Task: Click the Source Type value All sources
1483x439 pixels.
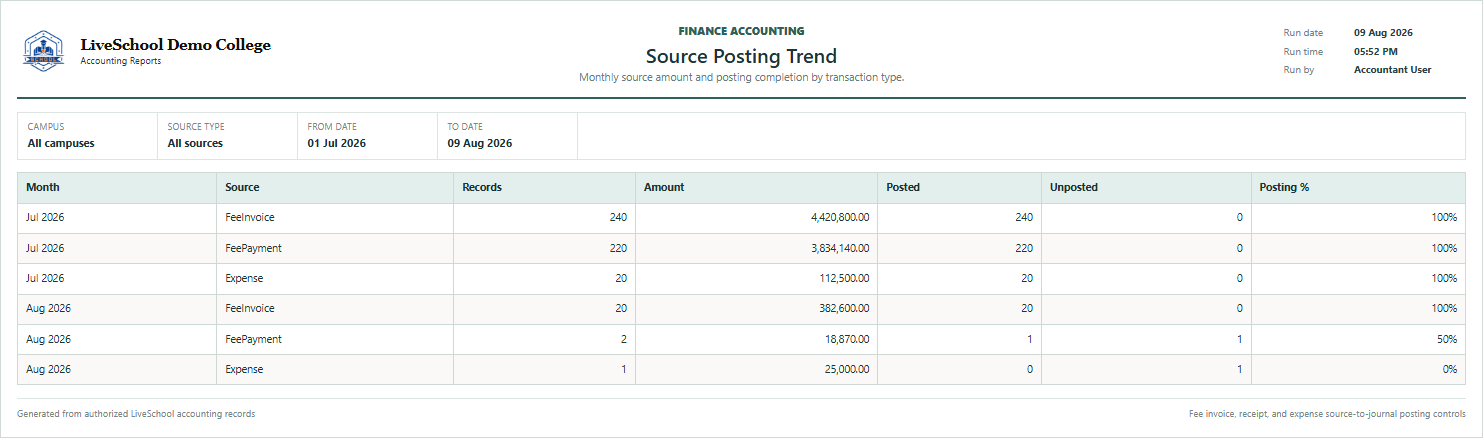Action: [195, 143]
